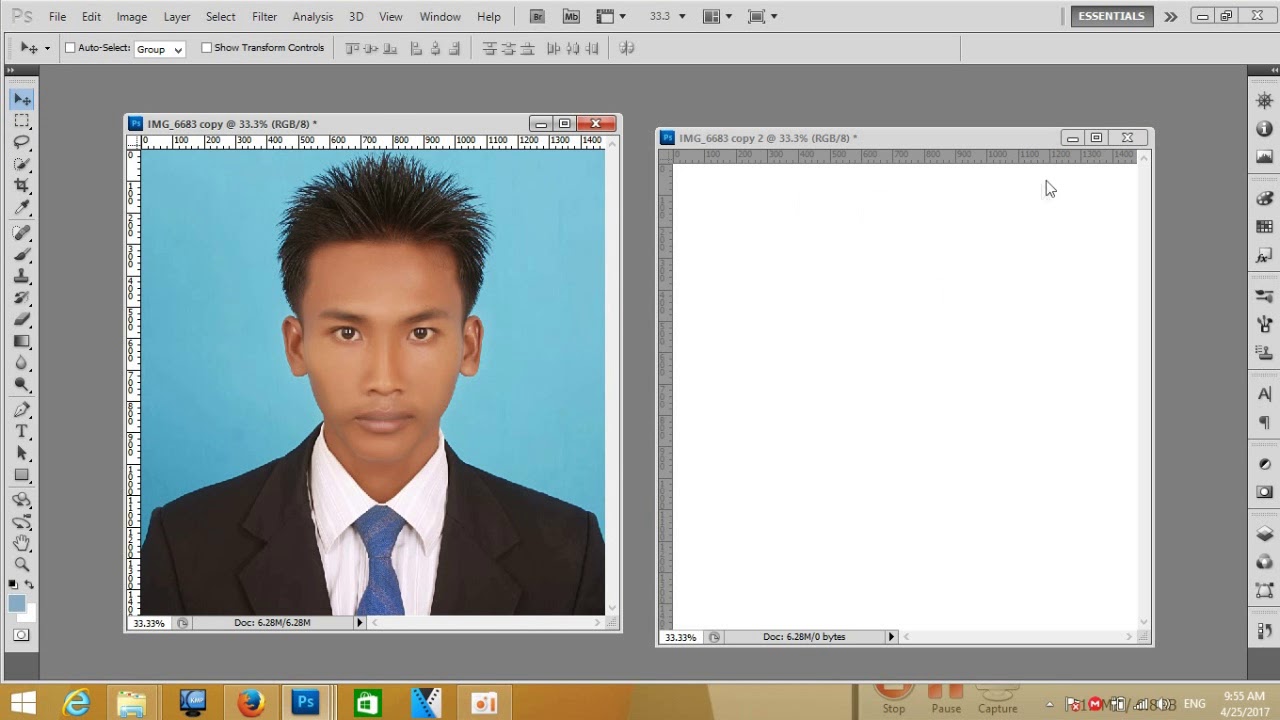Open the Color palette panel icon
This screenshot has width=1280, height=720.
(x=1265, y=199)
